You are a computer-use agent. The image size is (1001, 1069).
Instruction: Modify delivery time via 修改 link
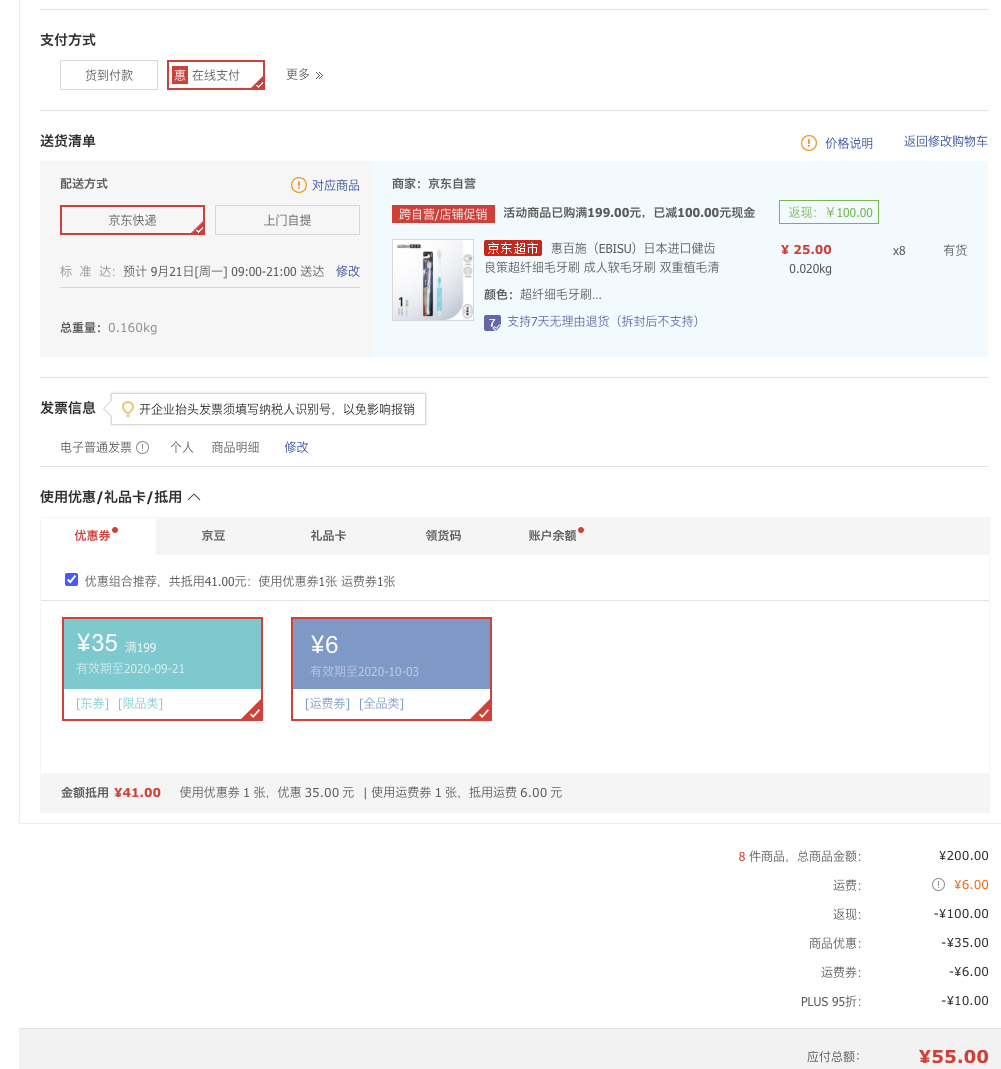pyautogui.click(x=348, y=271)
